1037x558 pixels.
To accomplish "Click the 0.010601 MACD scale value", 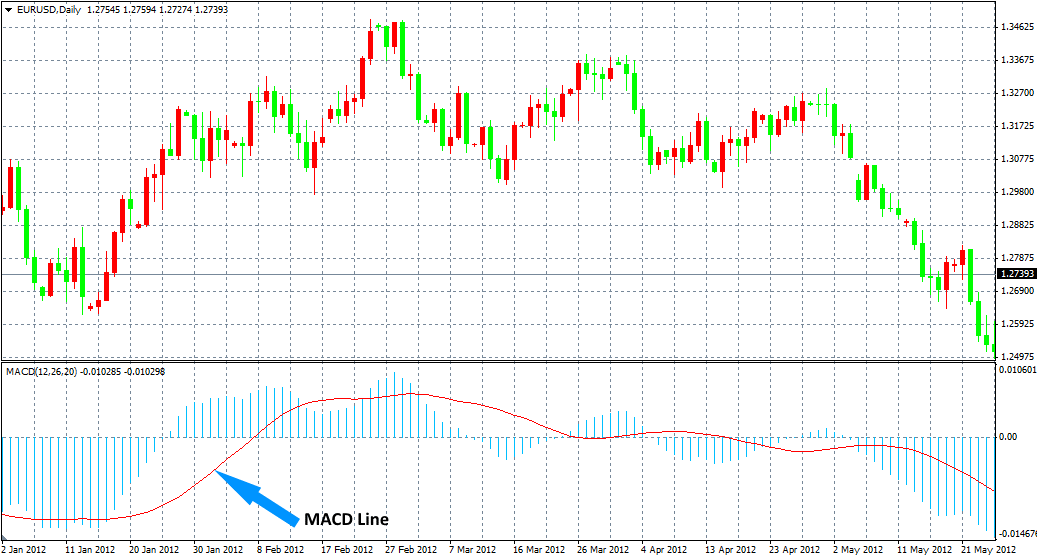I will click(1016, 371).
